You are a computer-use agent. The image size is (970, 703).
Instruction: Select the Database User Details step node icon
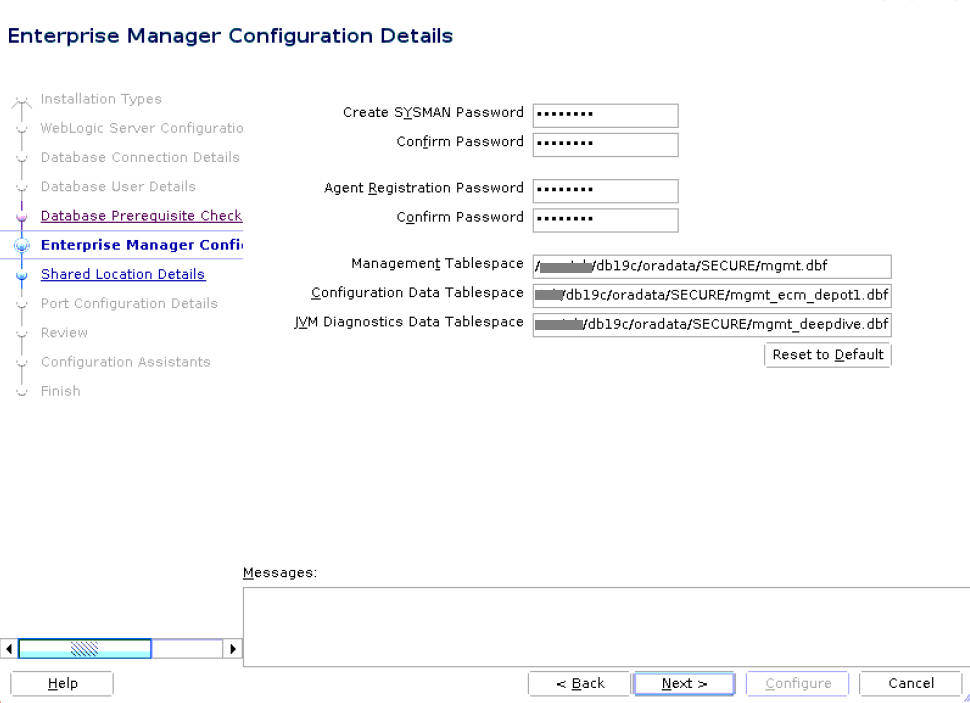tap(21, 186)
